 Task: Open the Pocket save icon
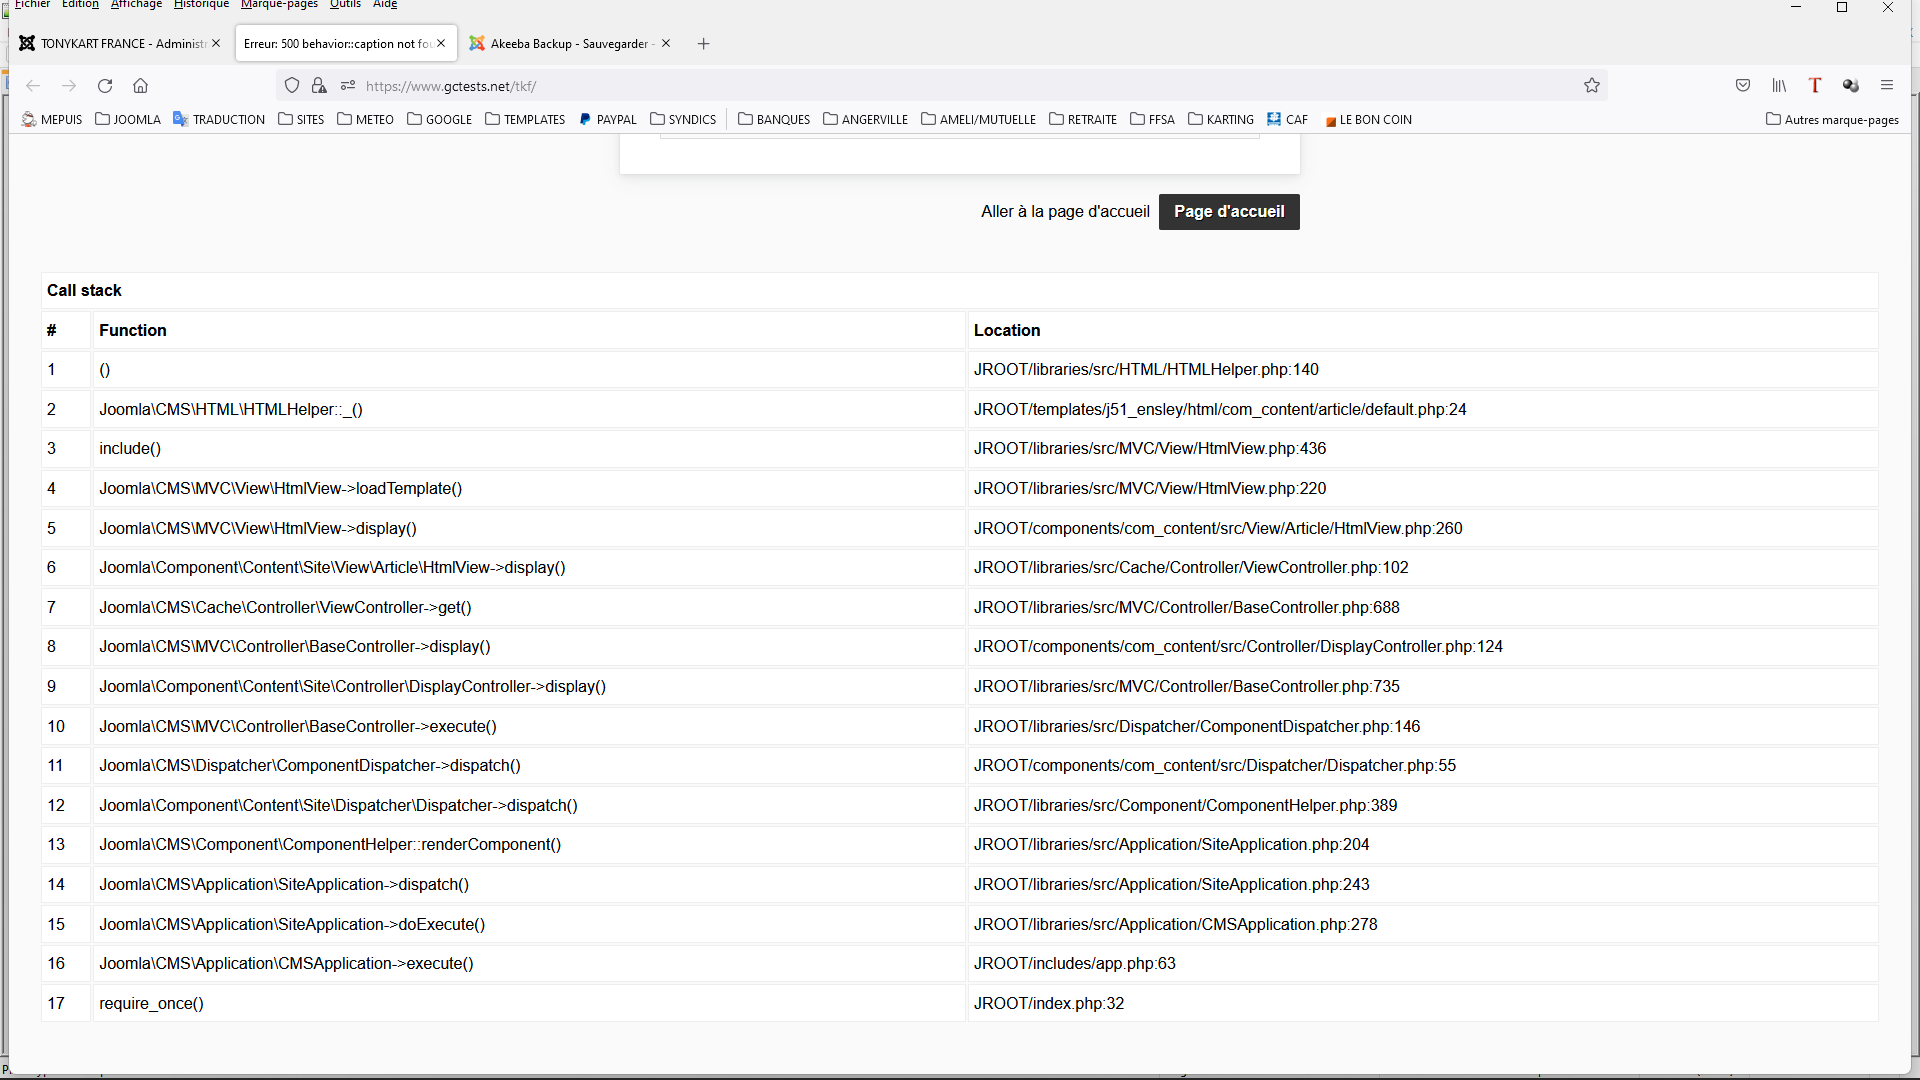point(1743,86)
